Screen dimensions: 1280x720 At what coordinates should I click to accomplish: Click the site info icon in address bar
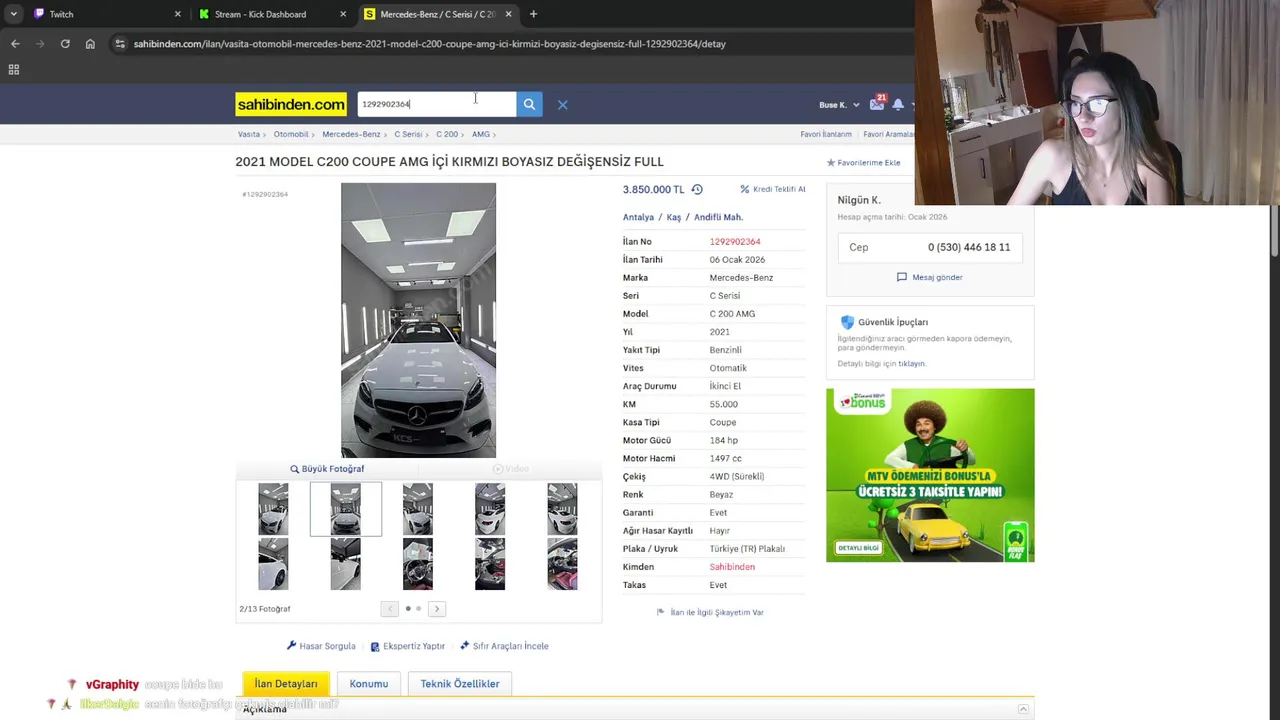[120, 44]
